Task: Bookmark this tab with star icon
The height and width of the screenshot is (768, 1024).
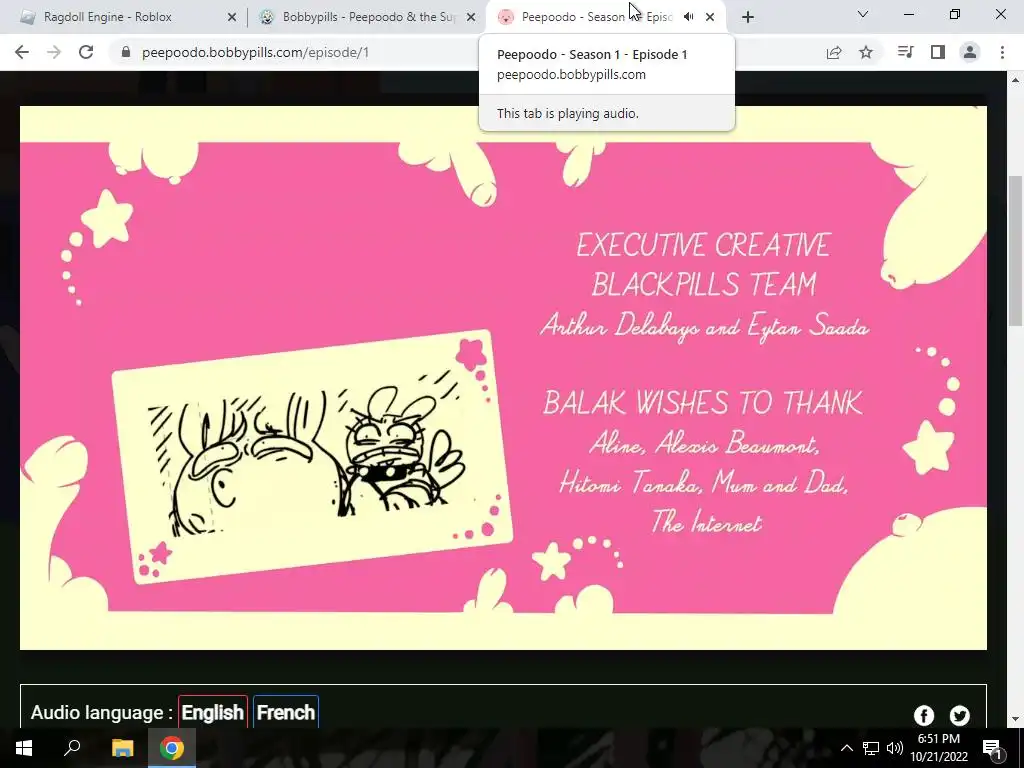Action: 866,52
